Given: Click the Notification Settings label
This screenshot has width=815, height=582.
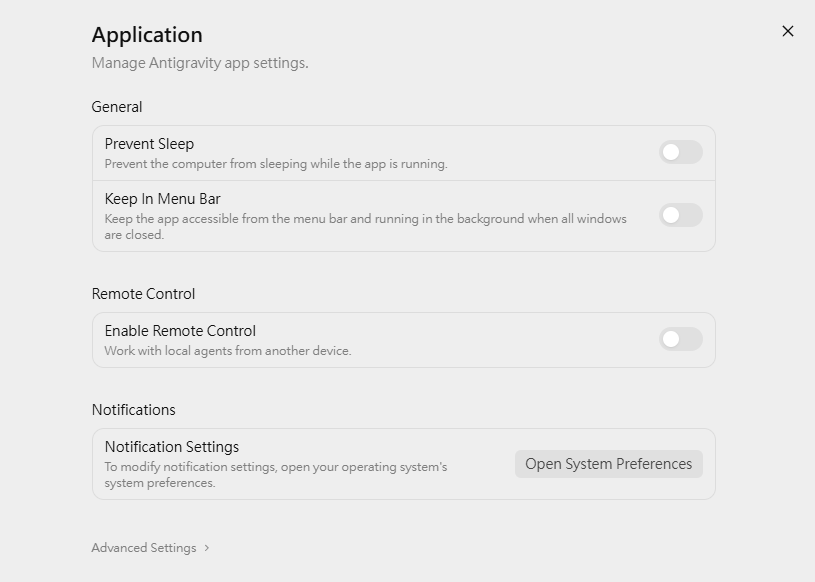Looking at the screenshot, I should tap(172, 446).
